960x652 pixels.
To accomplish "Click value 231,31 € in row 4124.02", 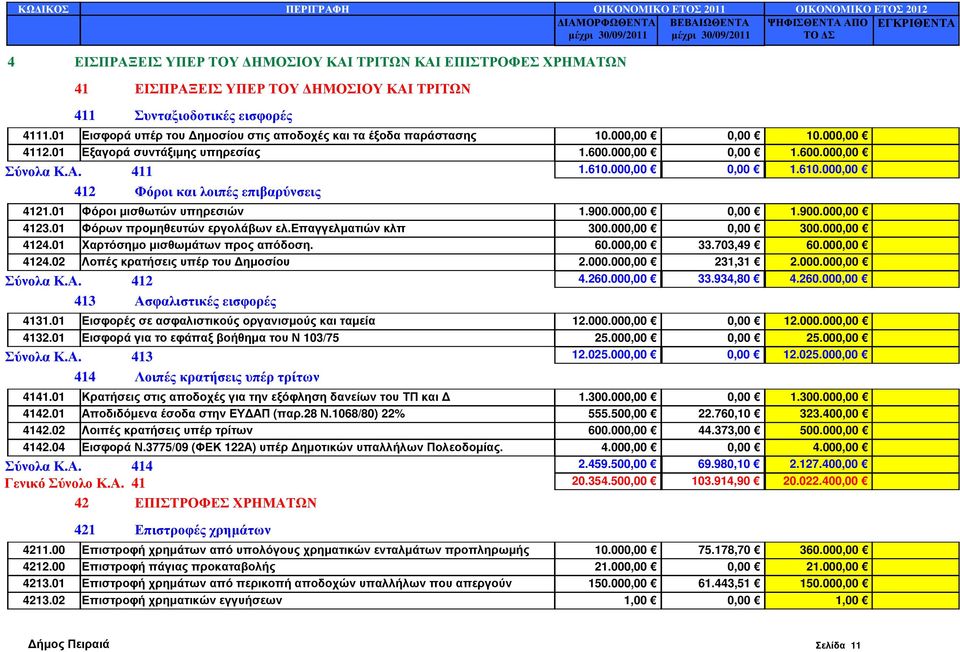I will (x=713, y=262).
